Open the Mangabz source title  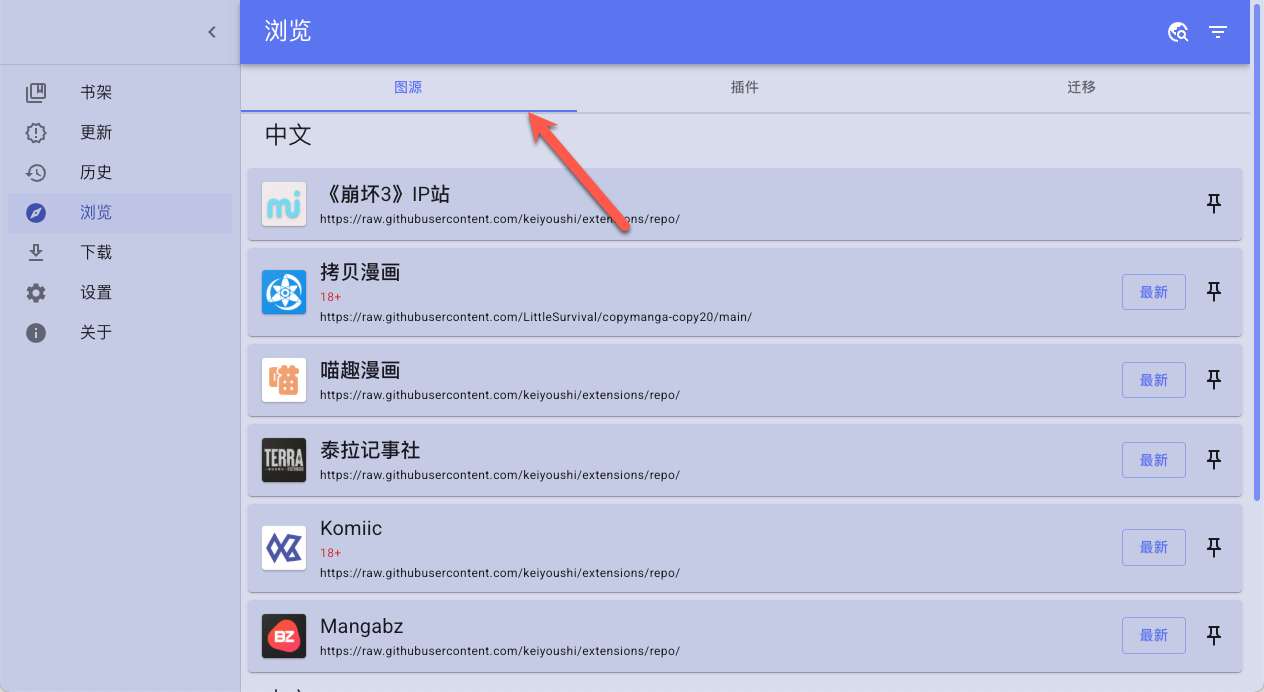[362, 626]
